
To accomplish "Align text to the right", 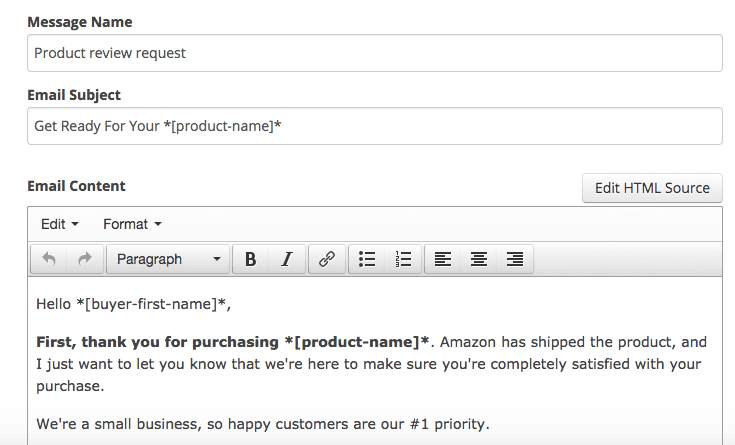I will click(x=515, y=259).
